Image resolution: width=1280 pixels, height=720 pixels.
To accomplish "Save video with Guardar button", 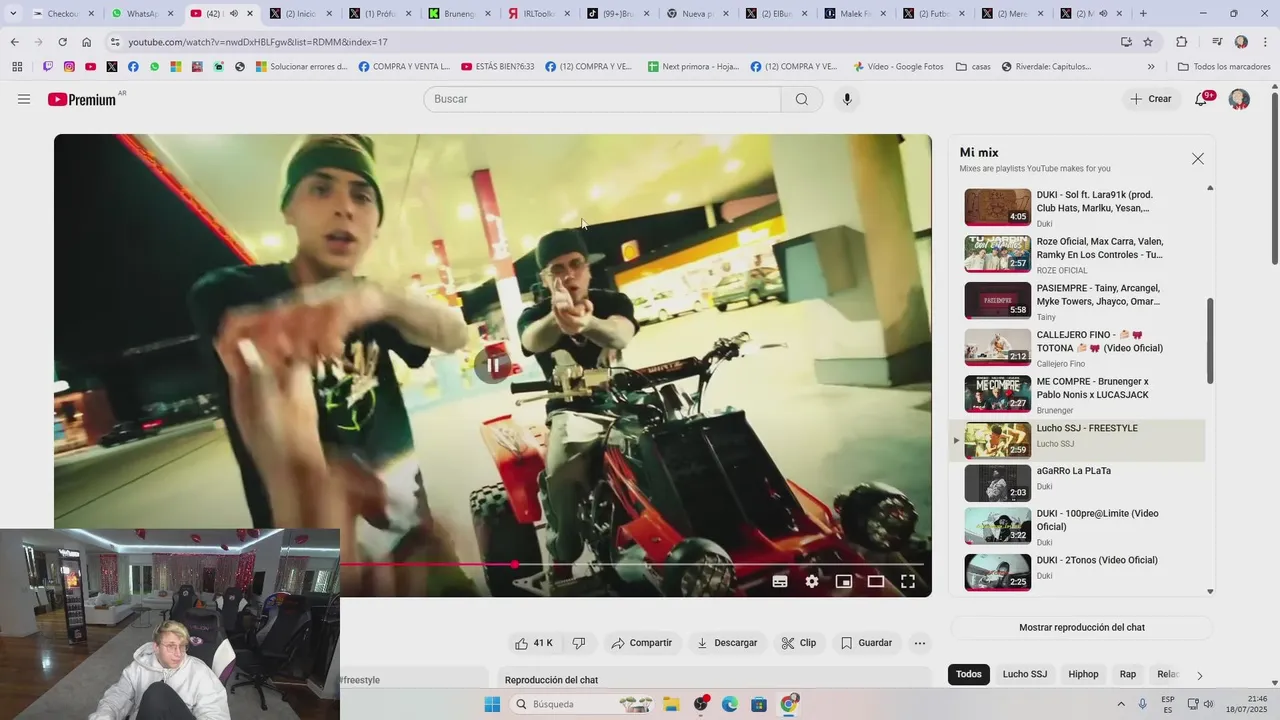I will point(866,643).
